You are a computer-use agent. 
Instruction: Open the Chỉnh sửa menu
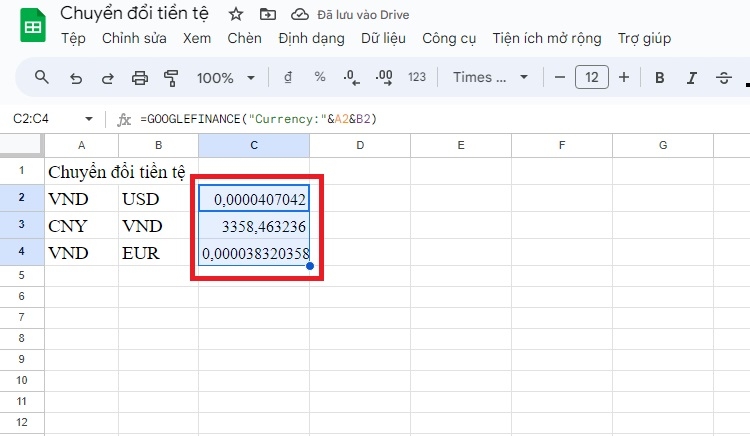pyautogui.click(x=134, y=38)
